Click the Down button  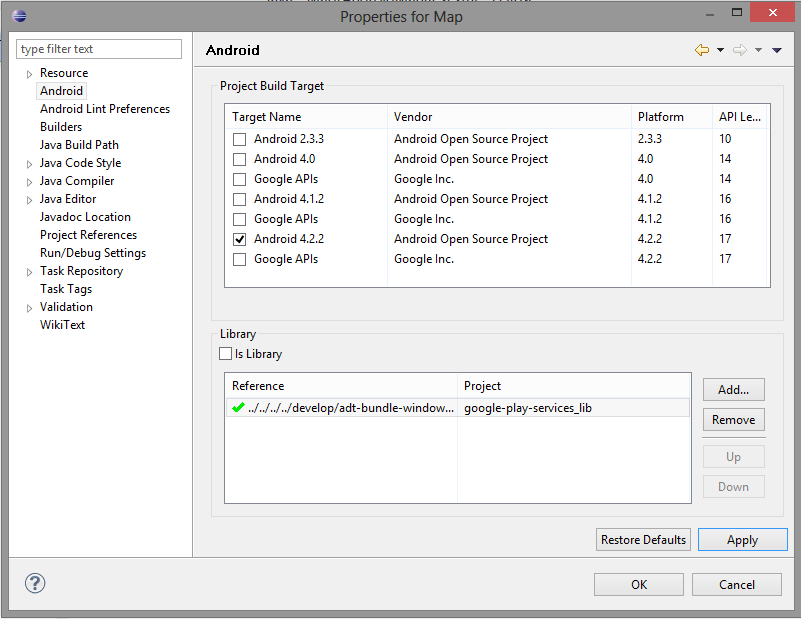pos(734,487)
